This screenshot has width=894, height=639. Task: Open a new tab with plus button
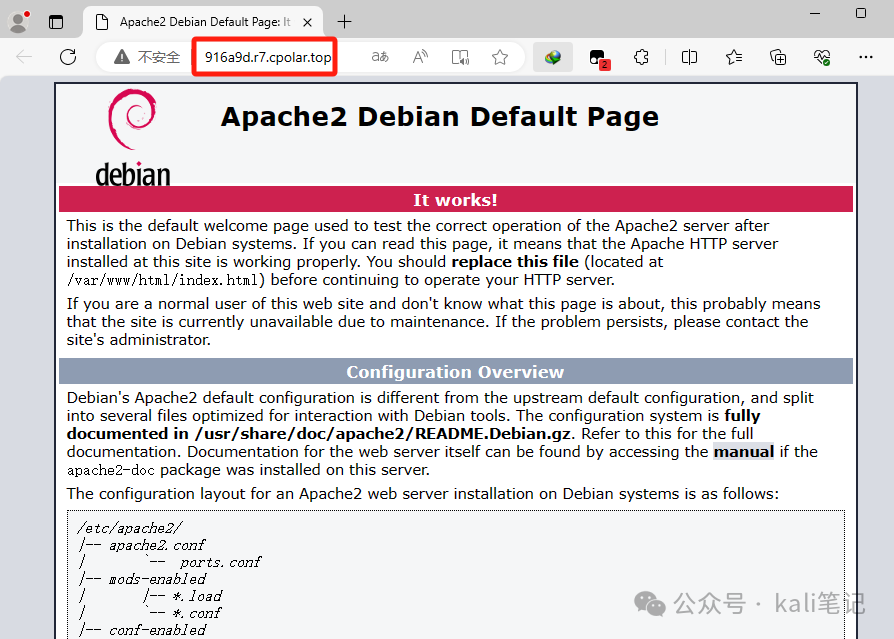tap(344, 22)
